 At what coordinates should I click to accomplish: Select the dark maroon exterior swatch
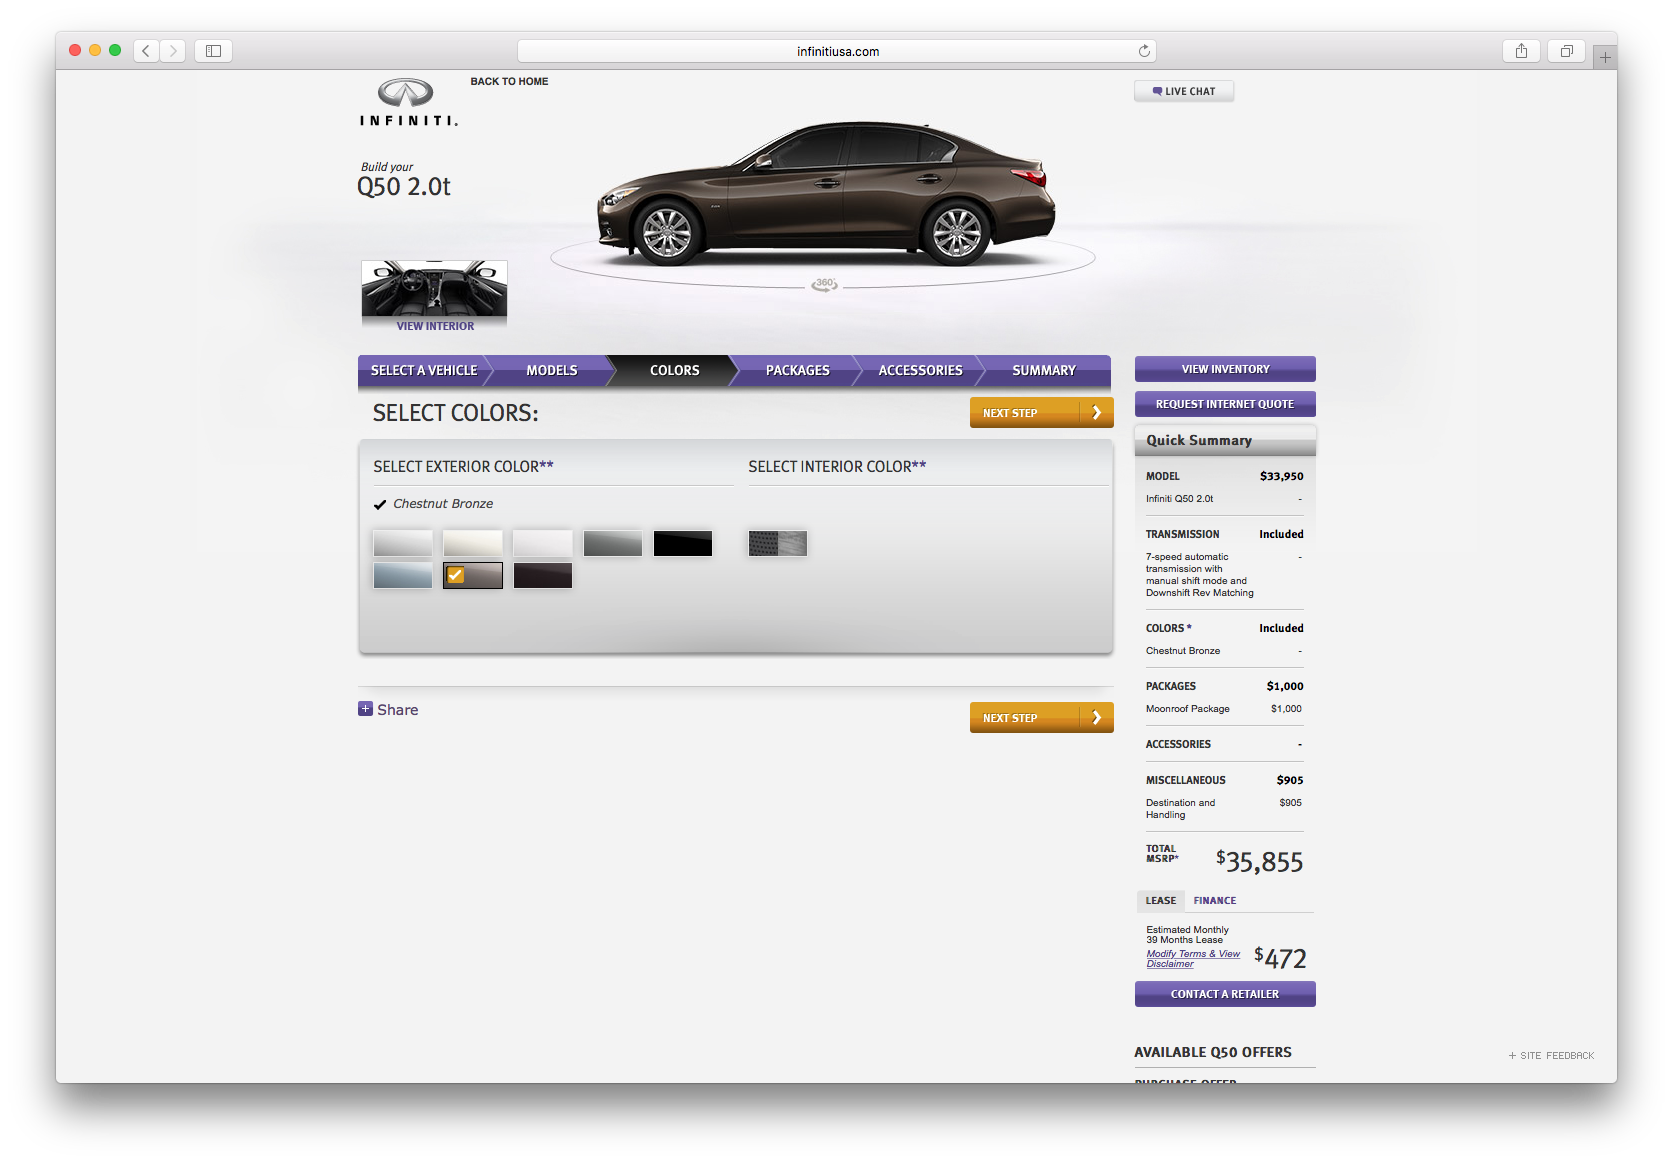(x=543, y=575)
